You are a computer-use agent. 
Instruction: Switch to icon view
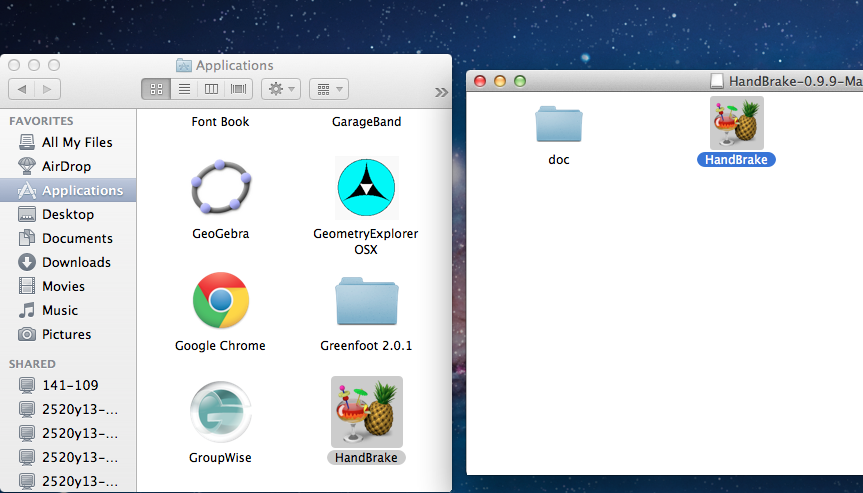156,89
